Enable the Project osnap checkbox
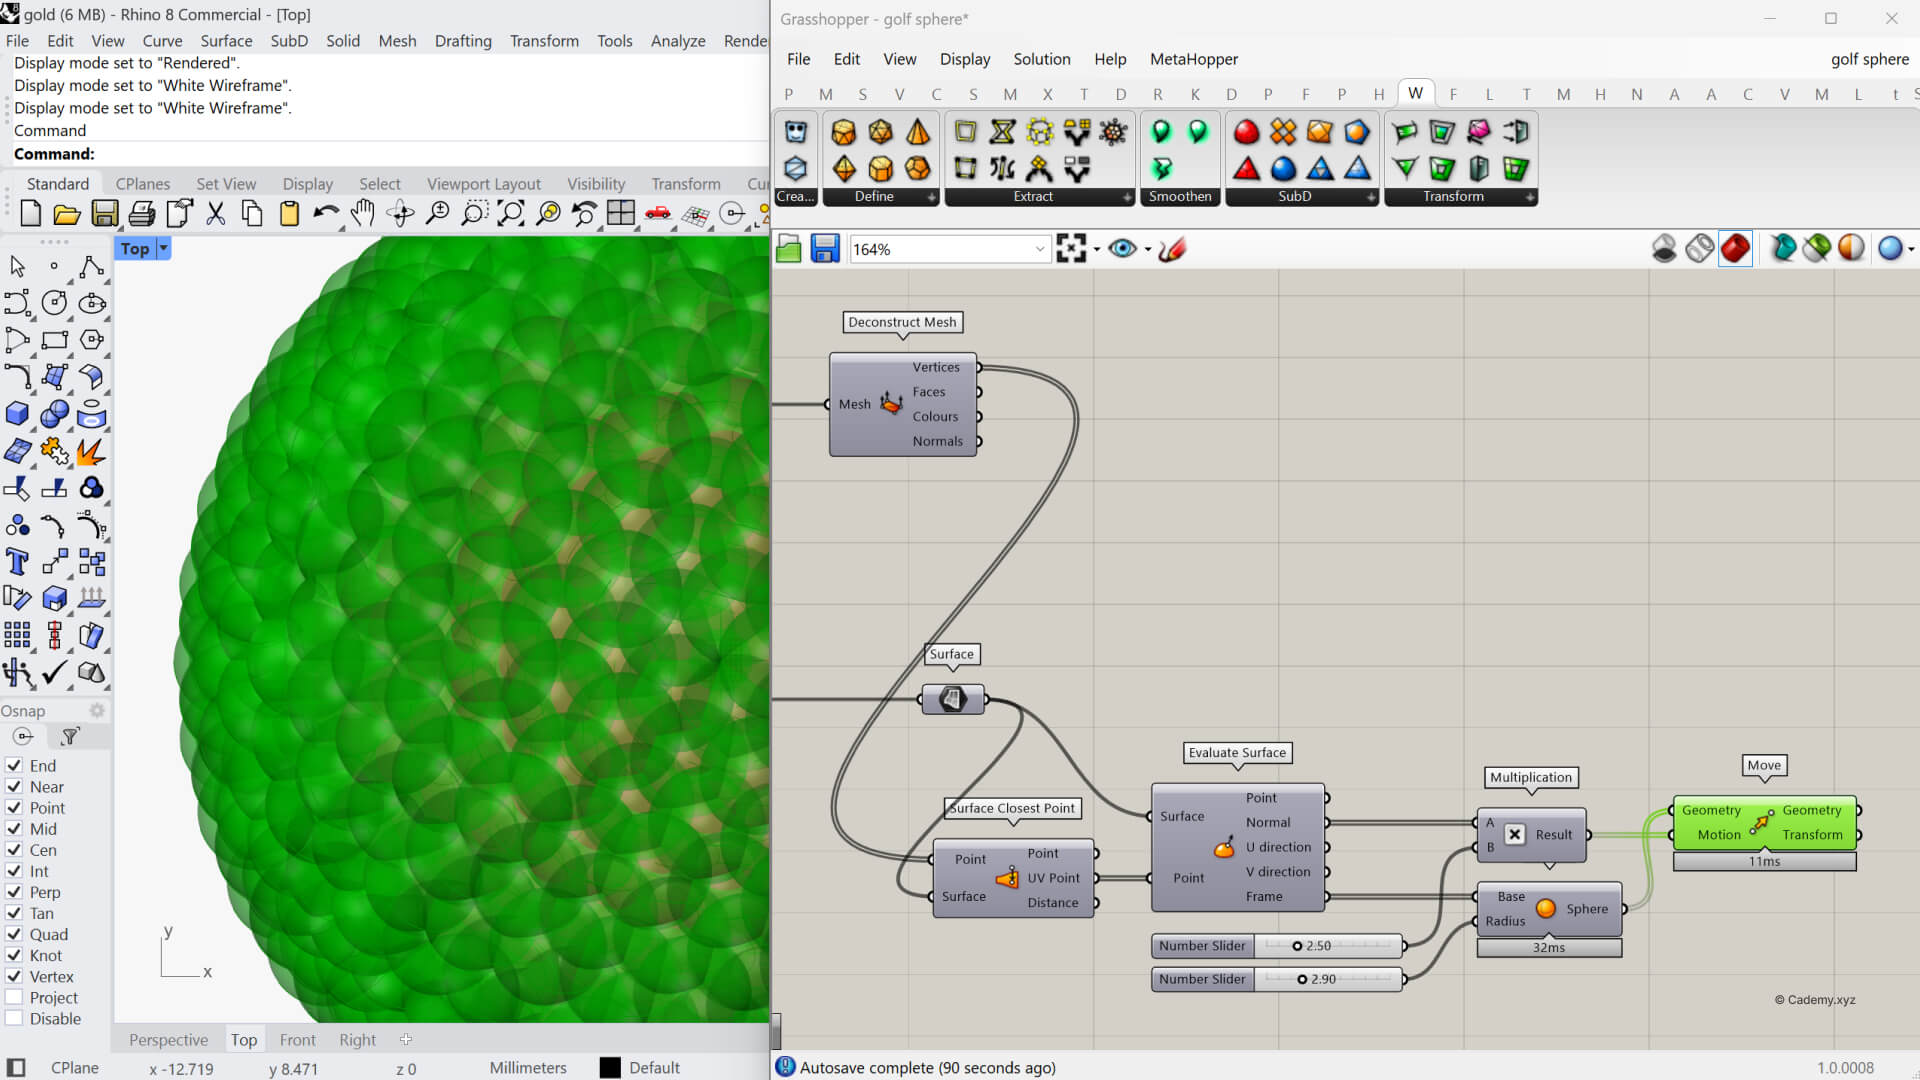The image size is (1920, 1080). point(14,998)
